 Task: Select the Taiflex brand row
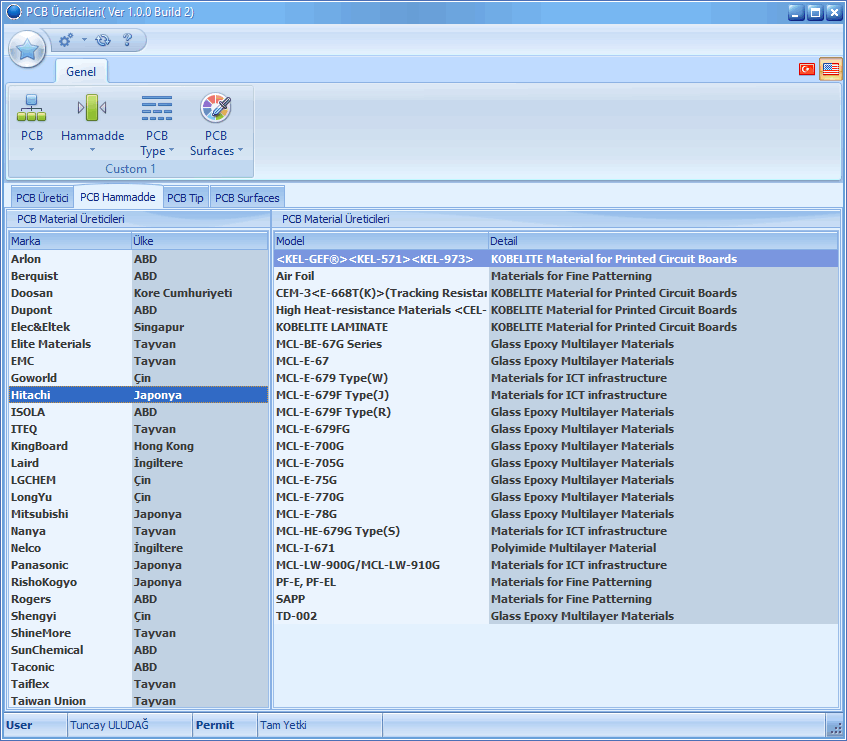point(138,684)
